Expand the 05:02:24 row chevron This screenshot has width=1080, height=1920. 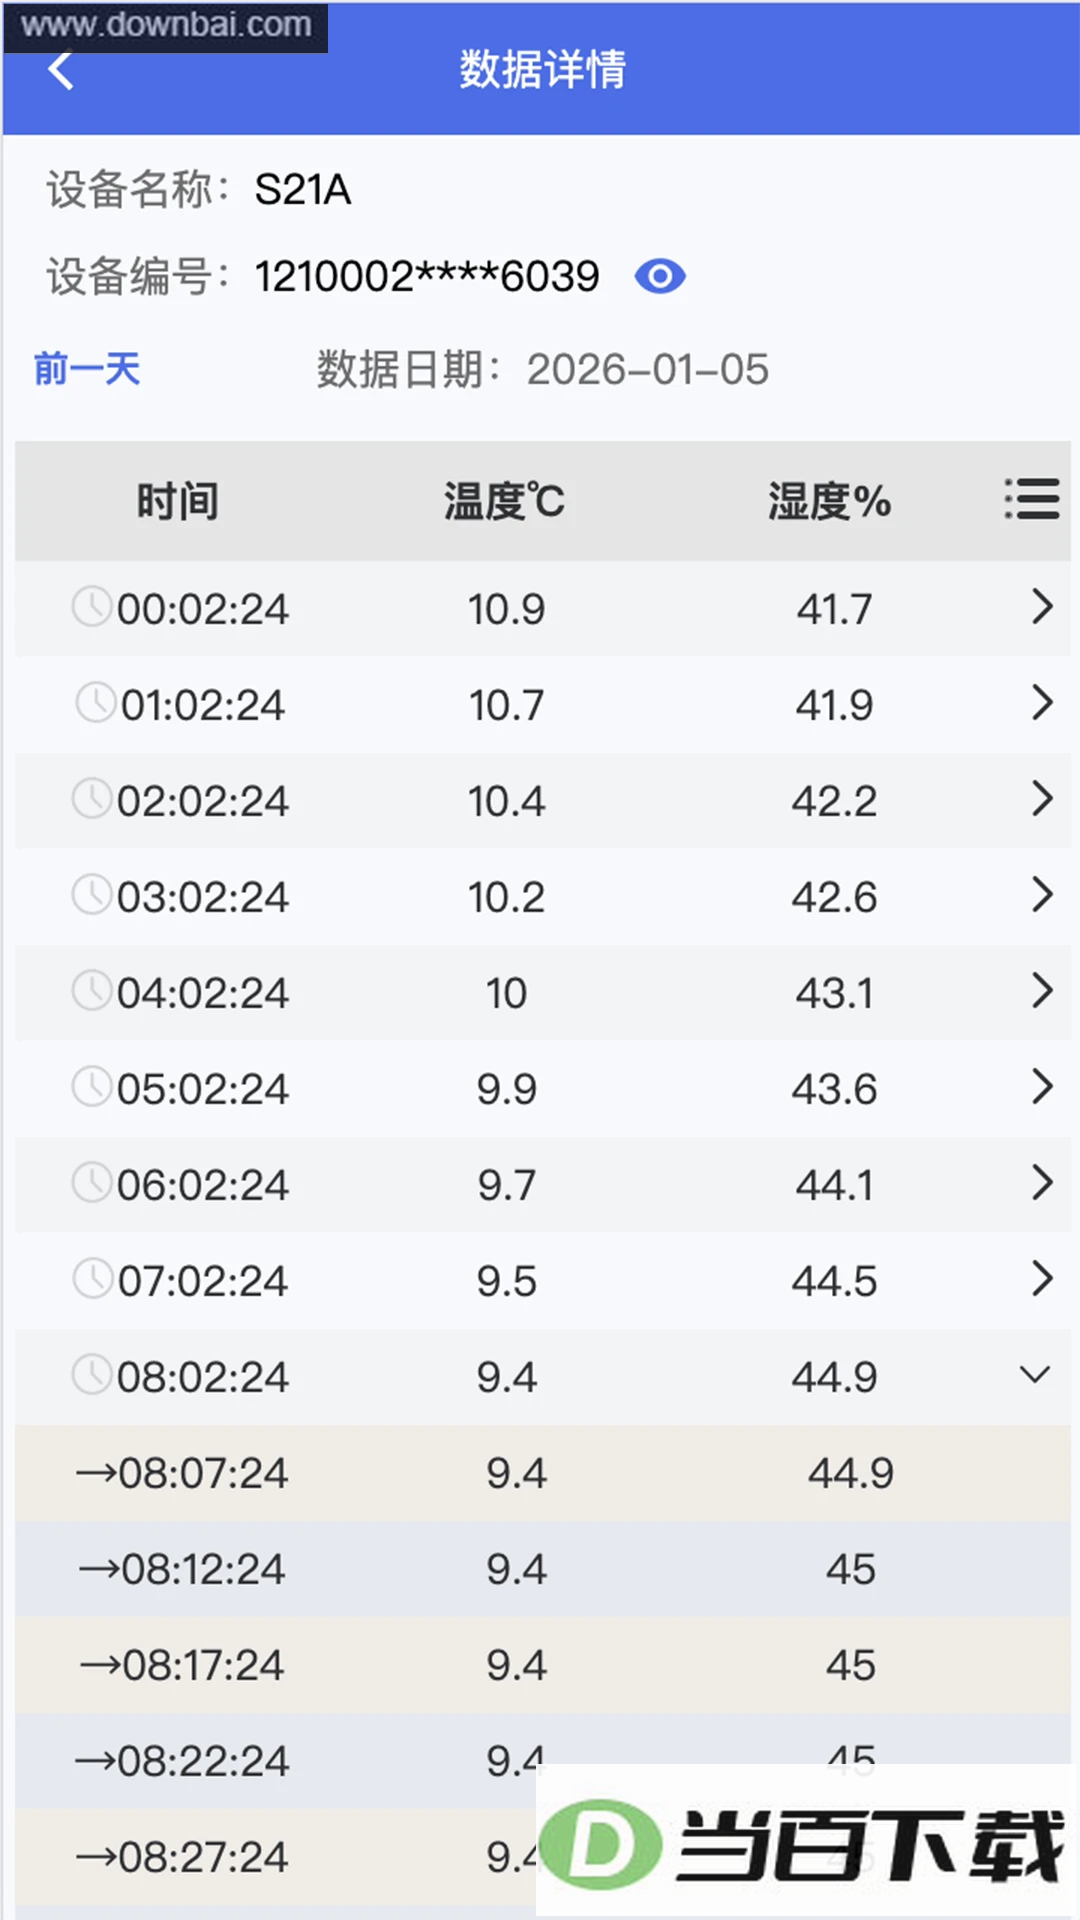1042,1087
